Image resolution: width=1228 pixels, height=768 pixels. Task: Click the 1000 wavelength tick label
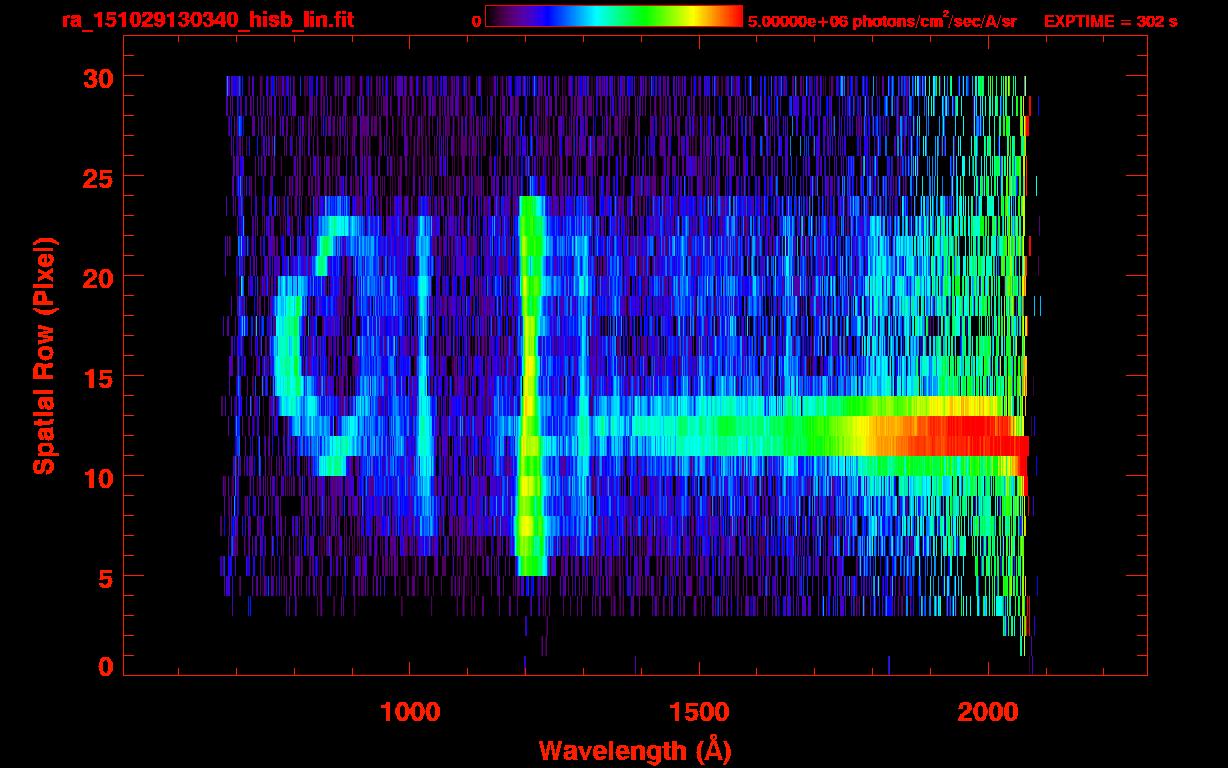click(x=410, y=712)
